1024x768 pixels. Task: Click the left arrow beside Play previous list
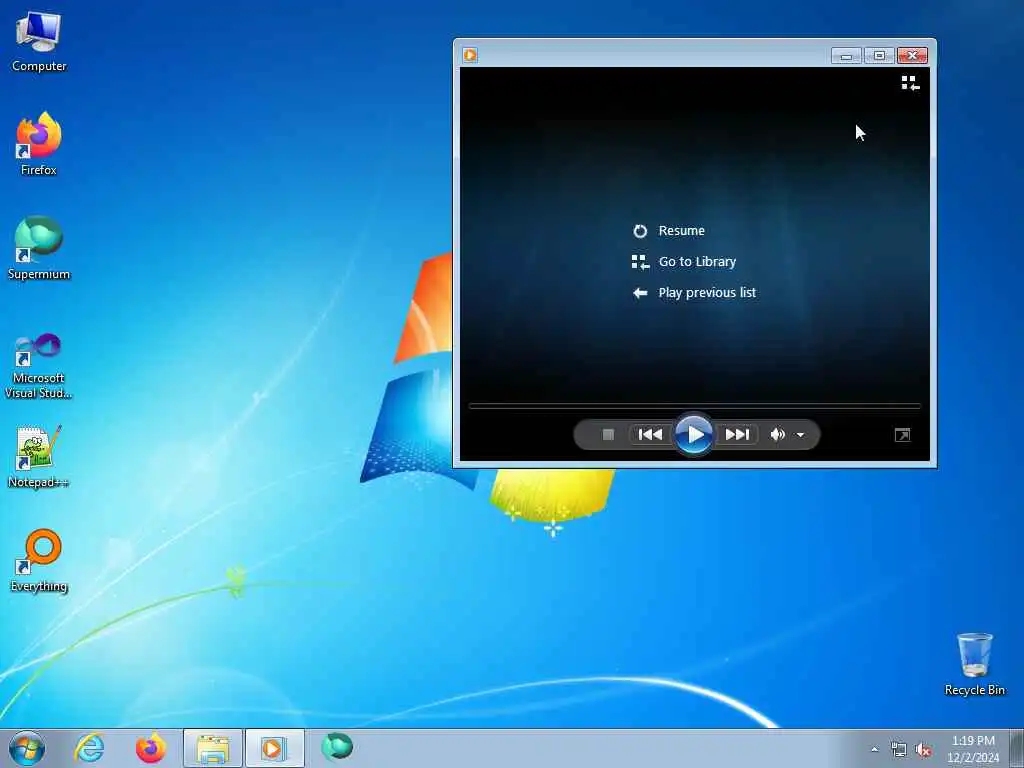click(x=640, y=293)
